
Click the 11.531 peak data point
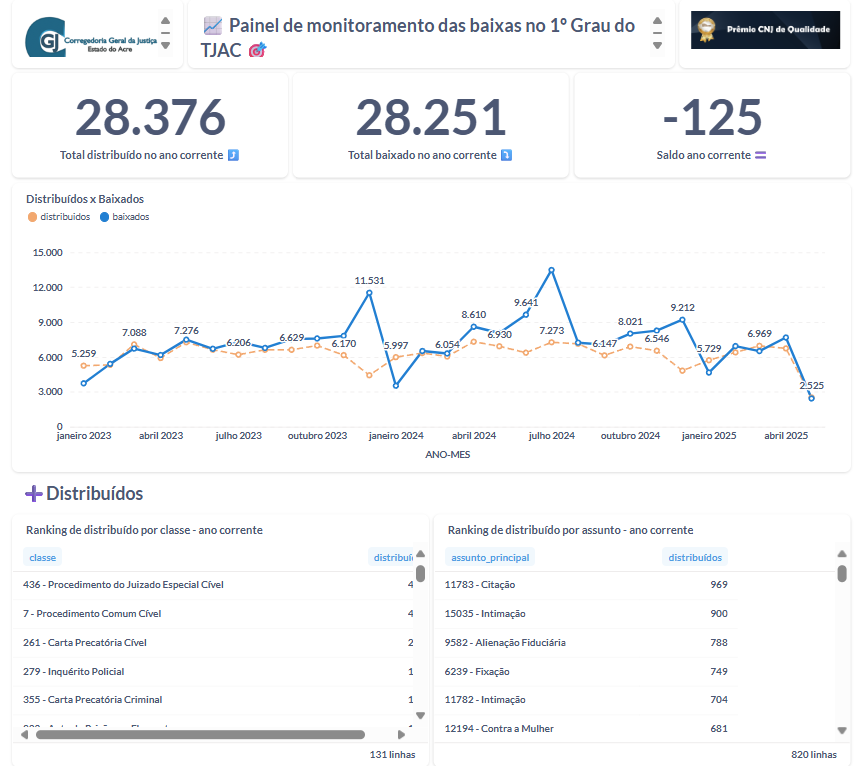point(369,293)
